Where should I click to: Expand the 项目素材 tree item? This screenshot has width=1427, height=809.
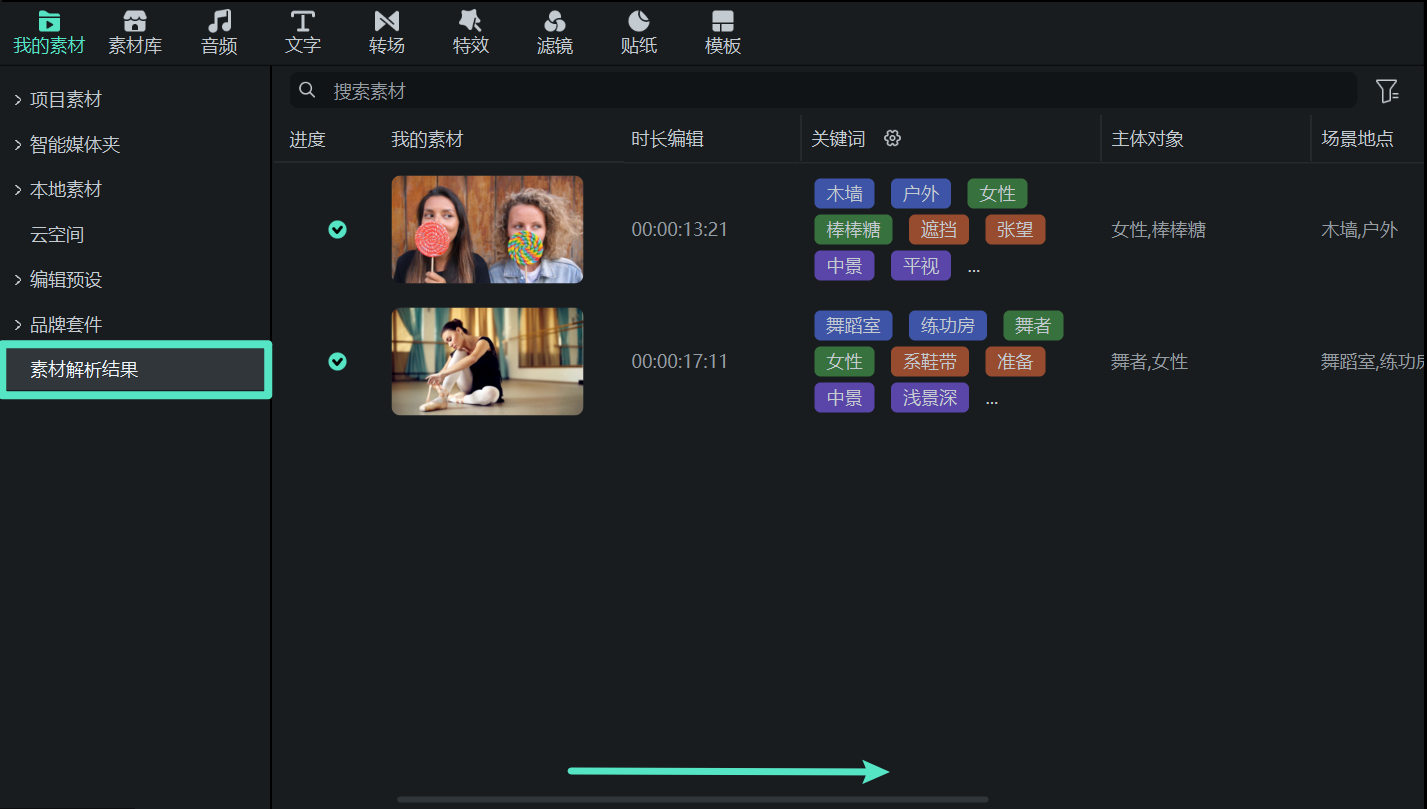click(18, 99)
